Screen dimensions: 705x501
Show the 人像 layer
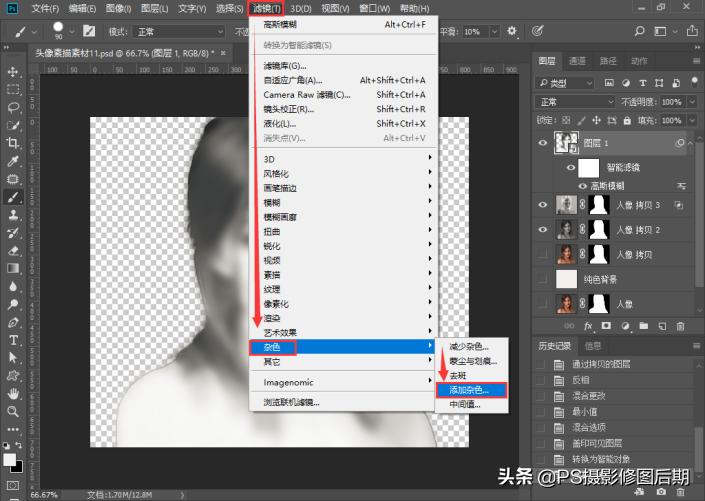[x=543, y=304]
